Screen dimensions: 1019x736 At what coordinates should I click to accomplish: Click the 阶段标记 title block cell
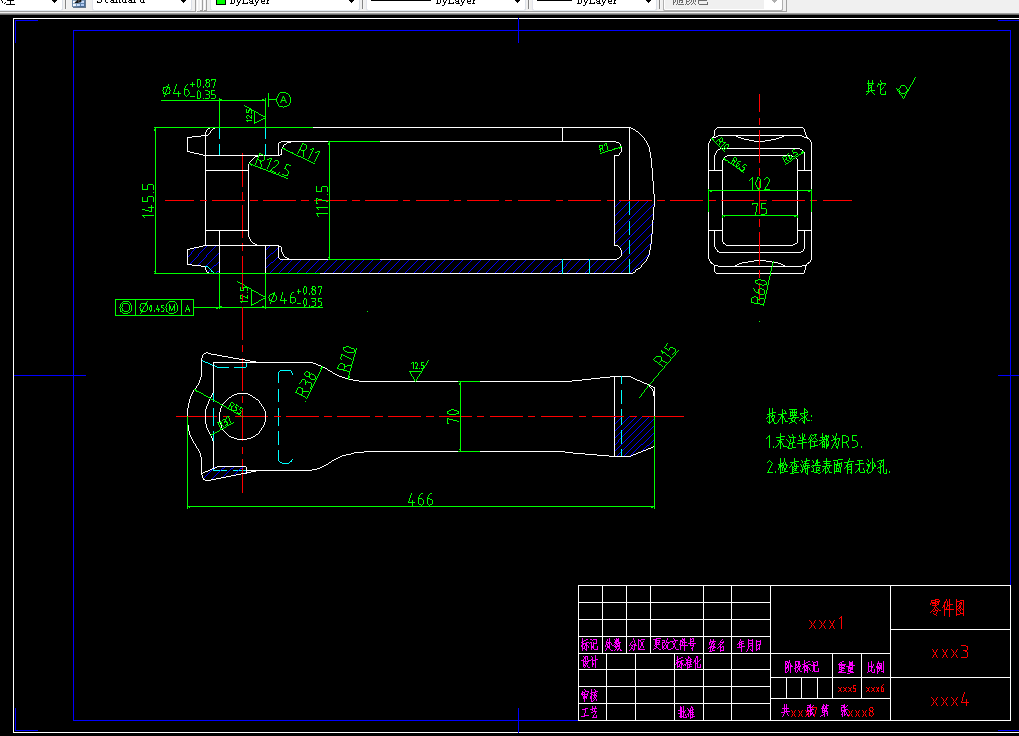click(801, 667)
